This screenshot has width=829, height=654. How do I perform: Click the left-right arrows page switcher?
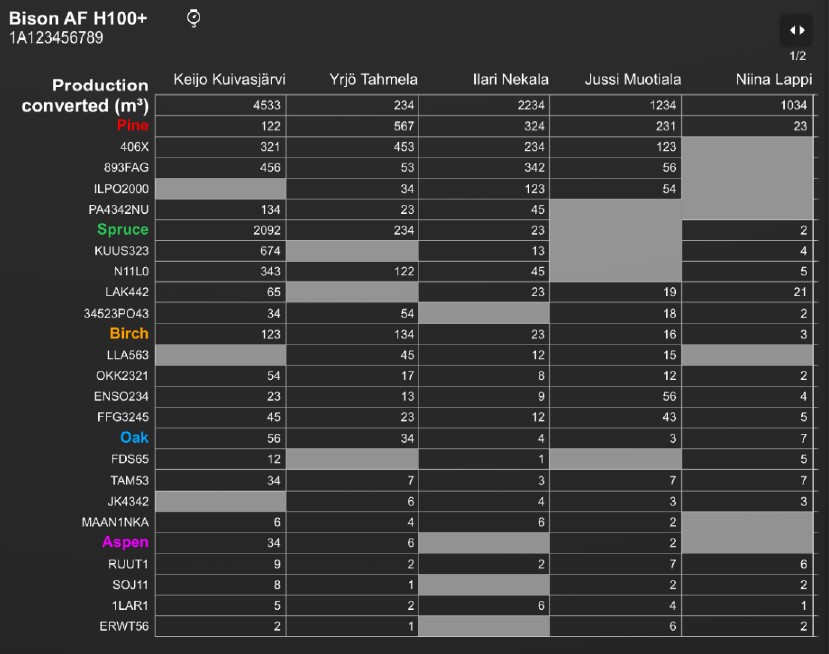click(797, 30)
